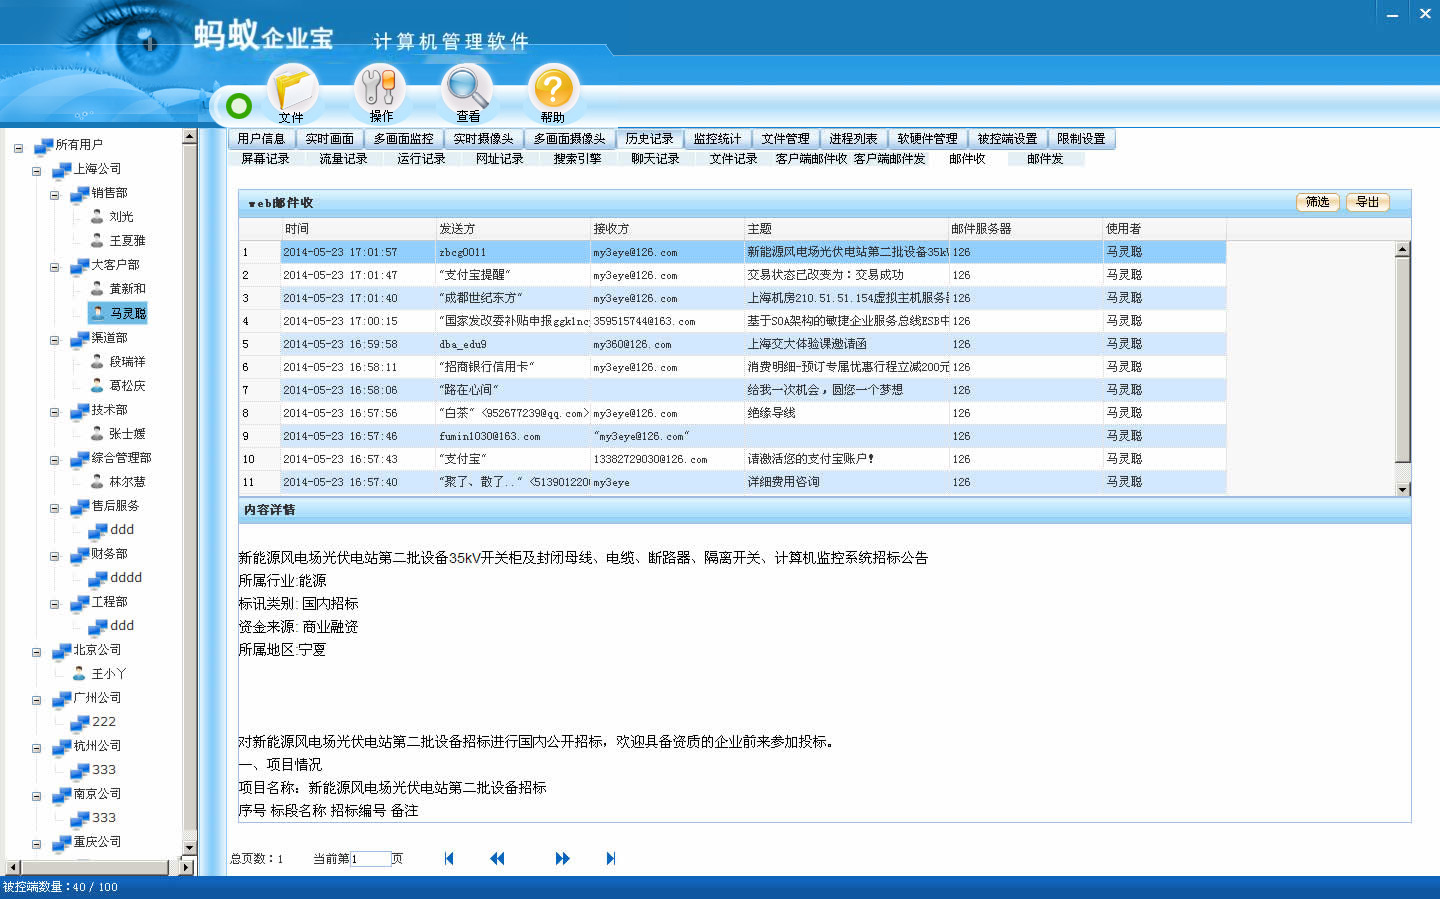Collapse the 销售部 department node
The height and width of the screenshot is (900, 1442).
point(55,195)
